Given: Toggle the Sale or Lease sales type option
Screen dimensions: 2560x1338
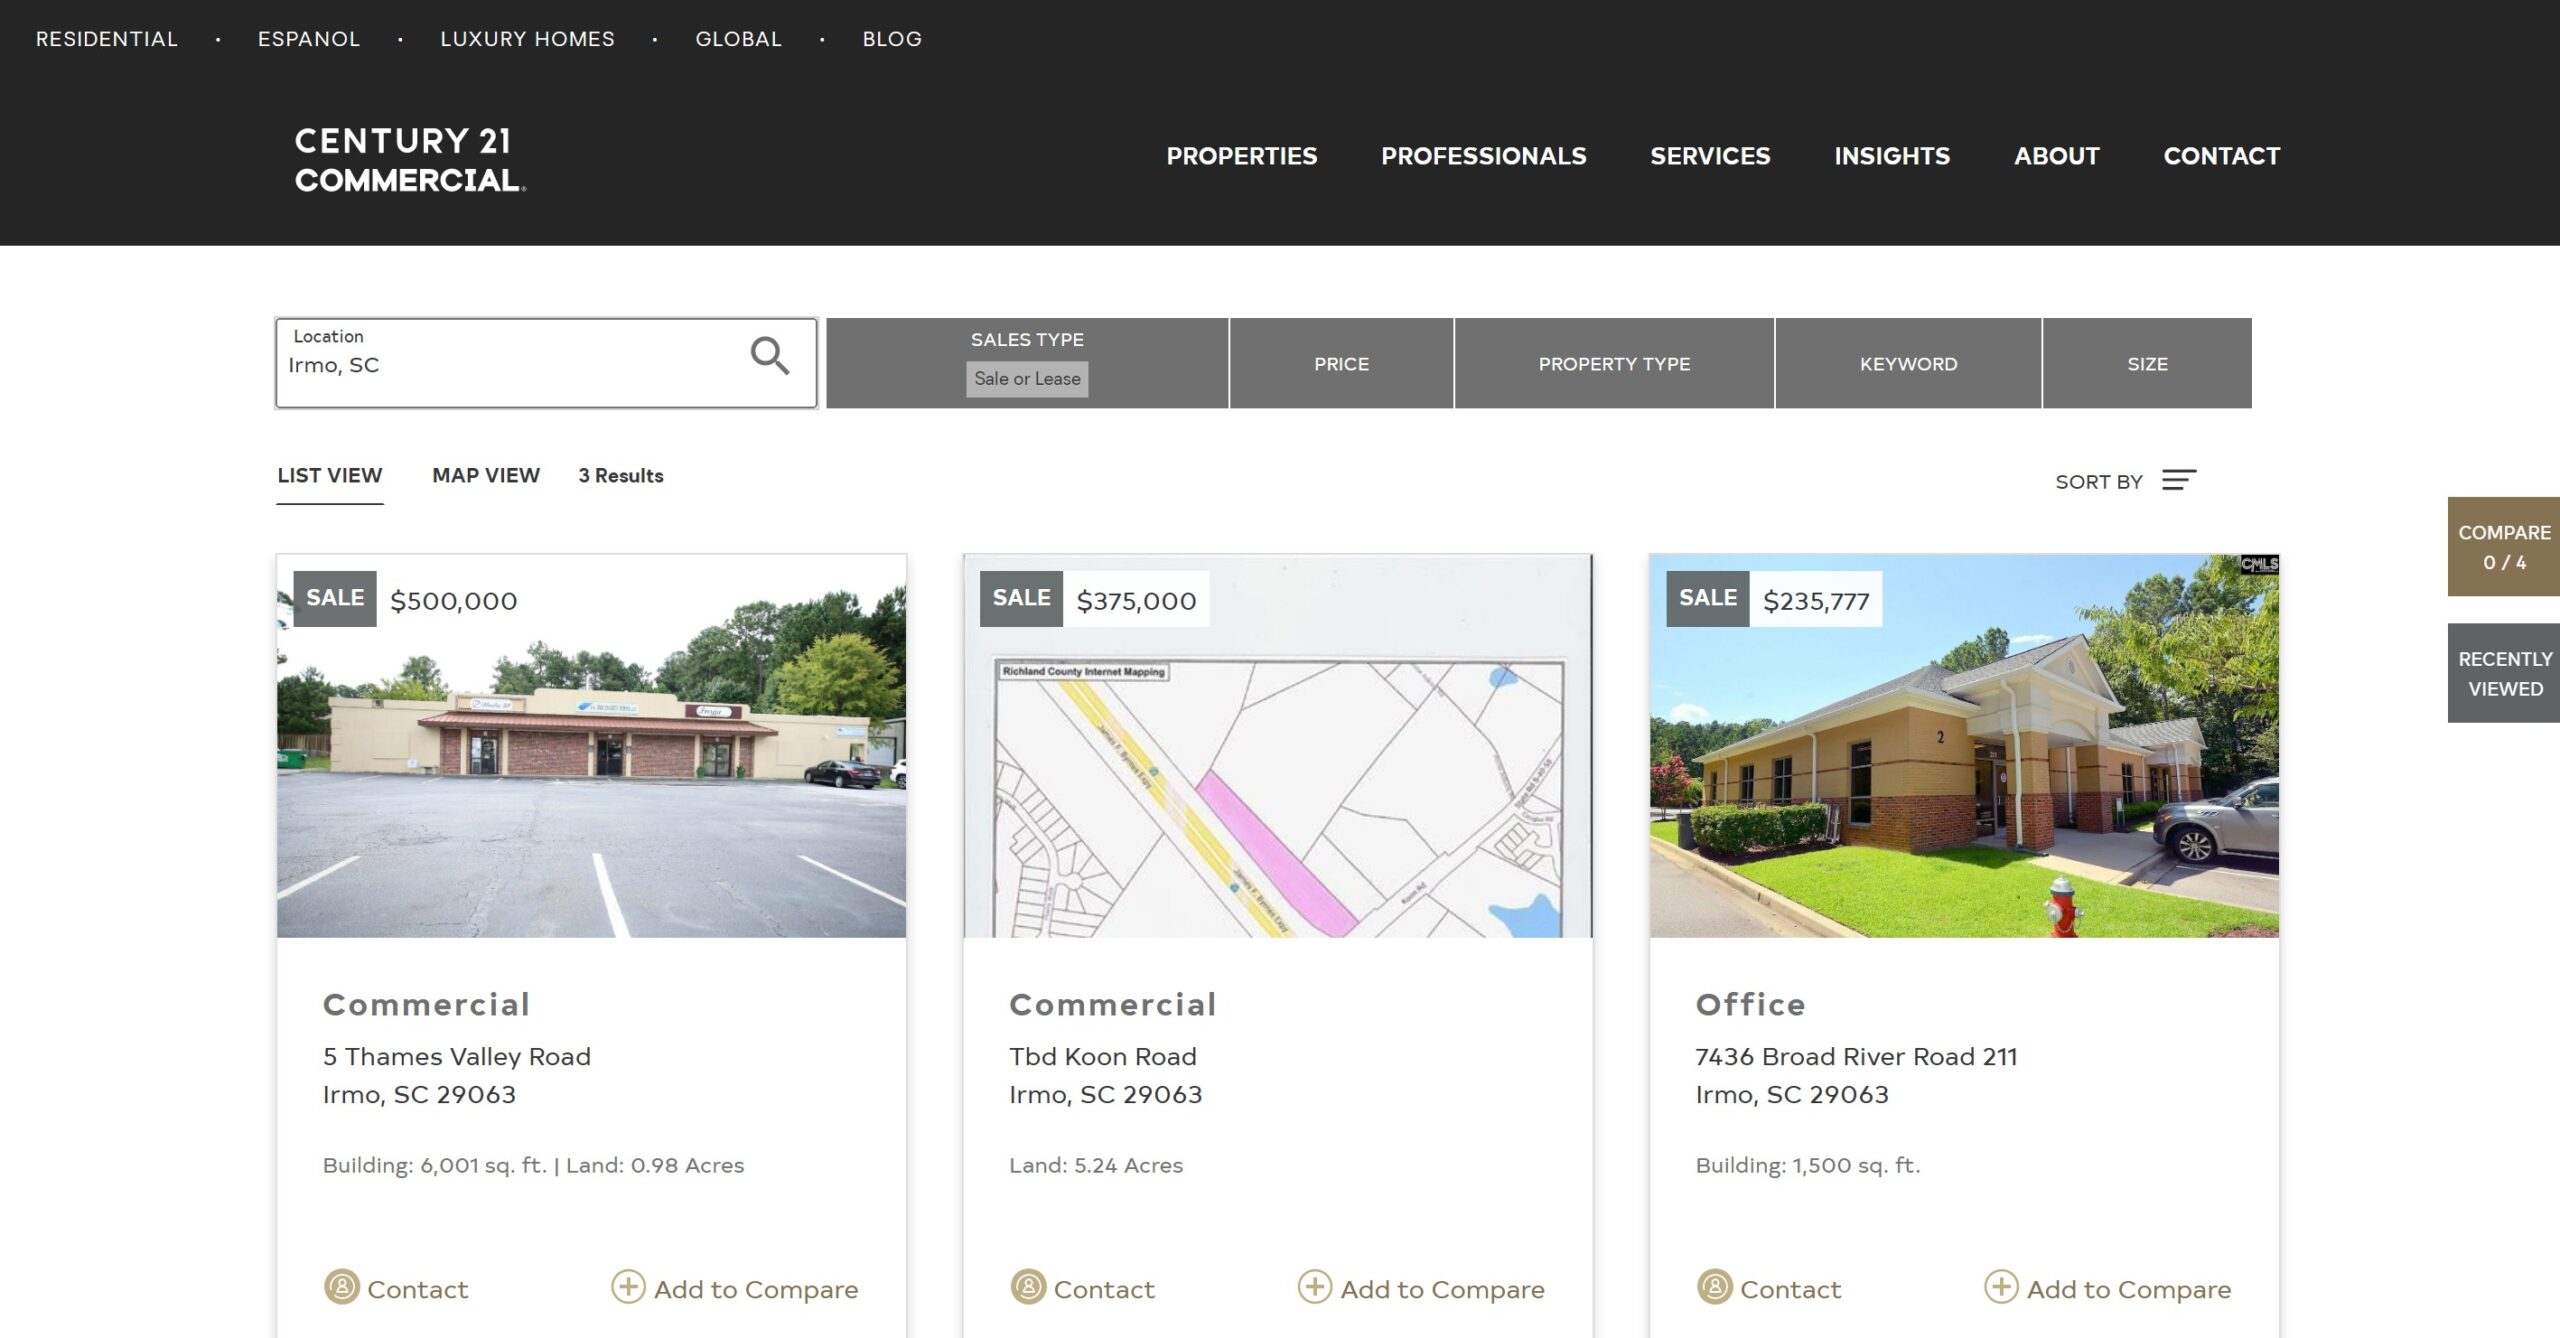Looking at the screenshot, I should tap(1027, 379).
